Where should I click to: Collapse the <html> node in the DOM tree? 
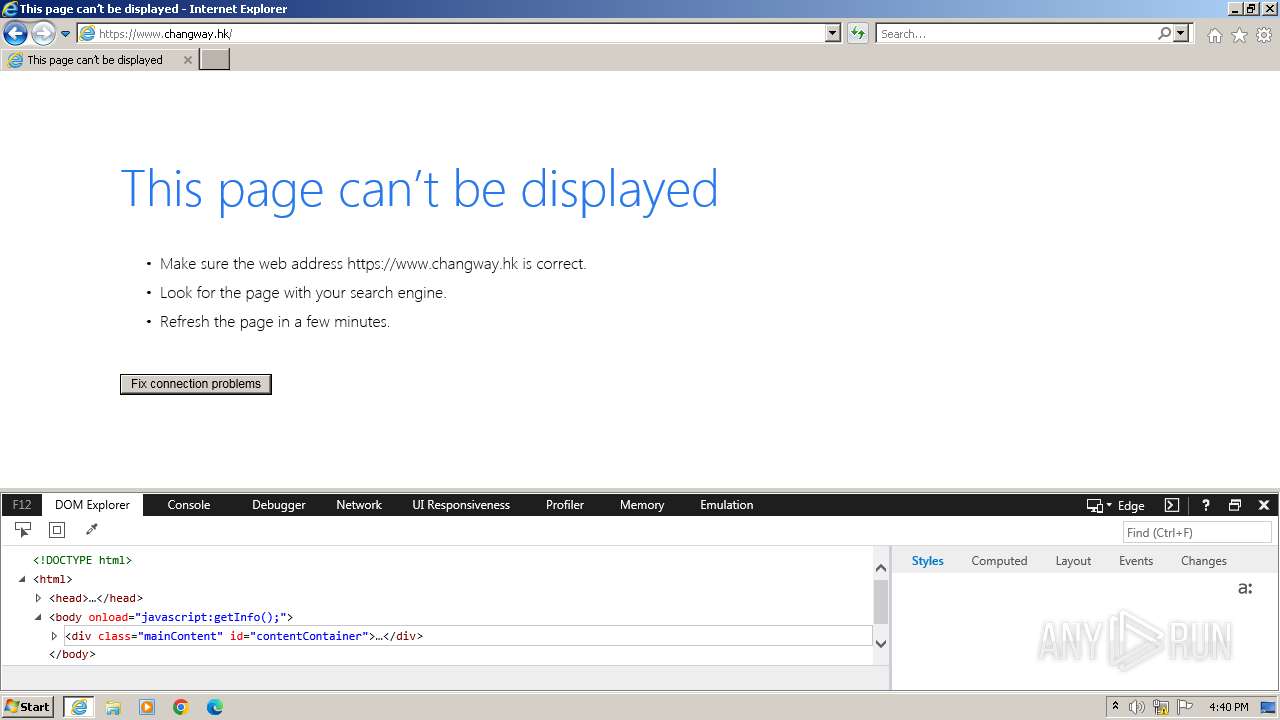pyautogui.click(x=22, y=579)
